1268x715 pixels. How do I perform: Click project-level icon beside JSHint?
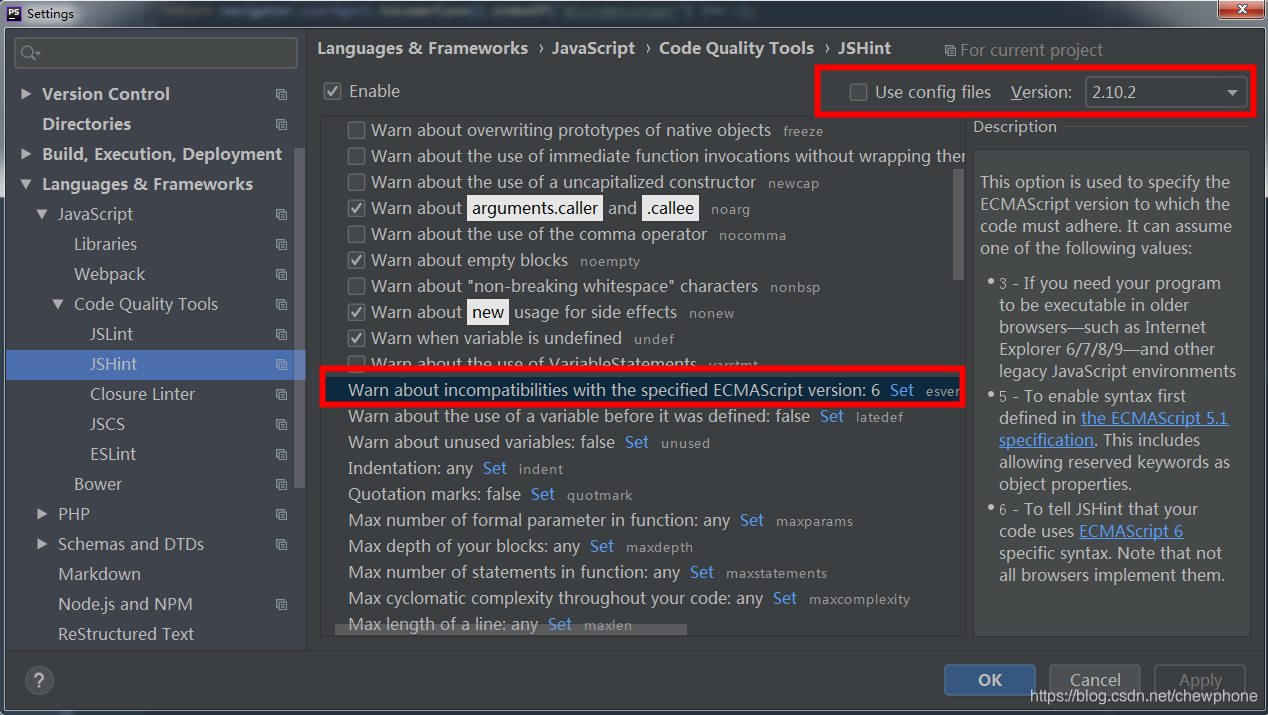pyautogui.click(x=281, y=364)
